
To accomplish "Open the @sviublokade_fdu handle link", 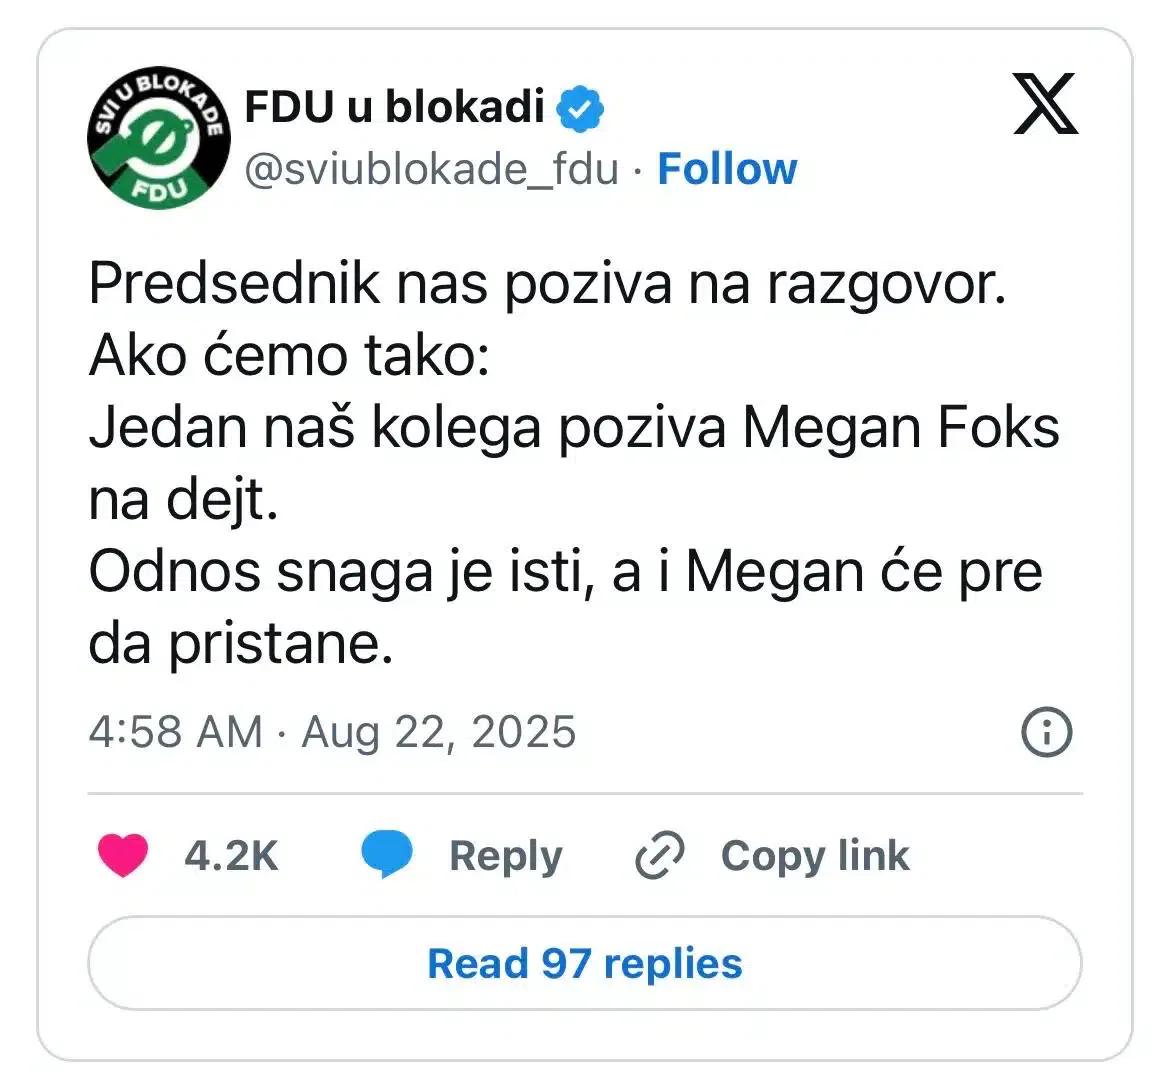I will (432, 169).
